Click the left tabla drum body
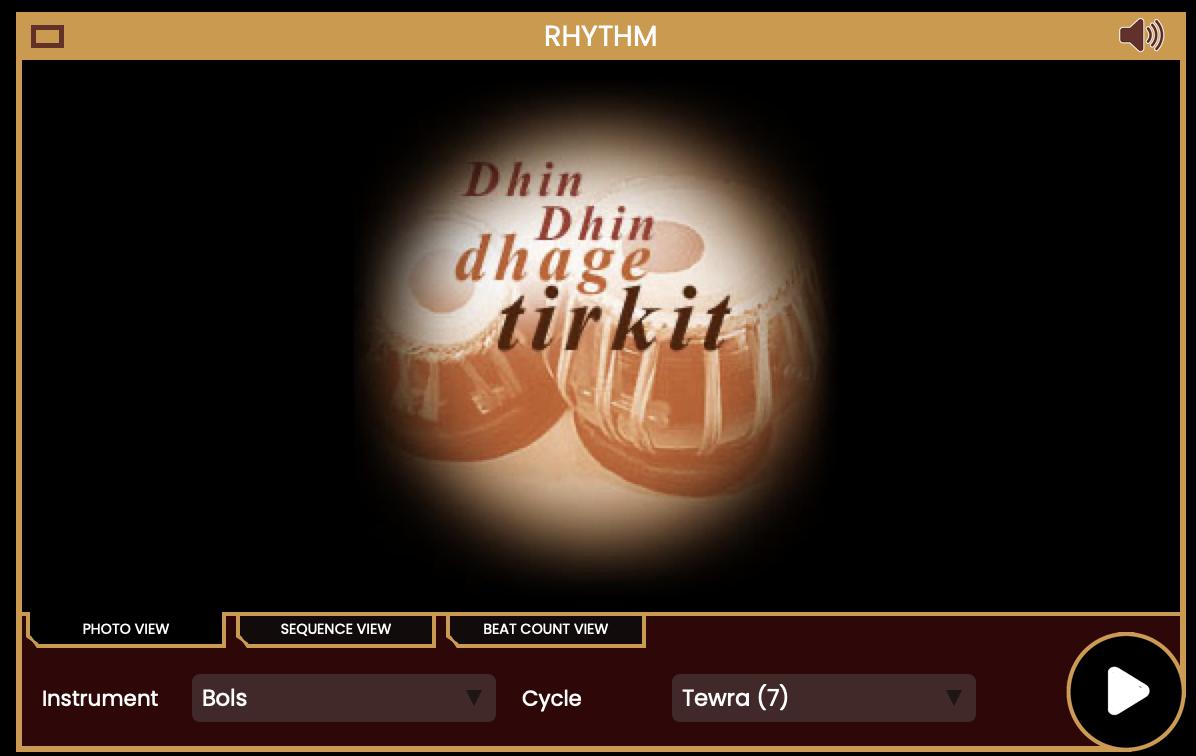This screenshot has width=1196, height=756. pyautogui.click(x=465, y=397)
